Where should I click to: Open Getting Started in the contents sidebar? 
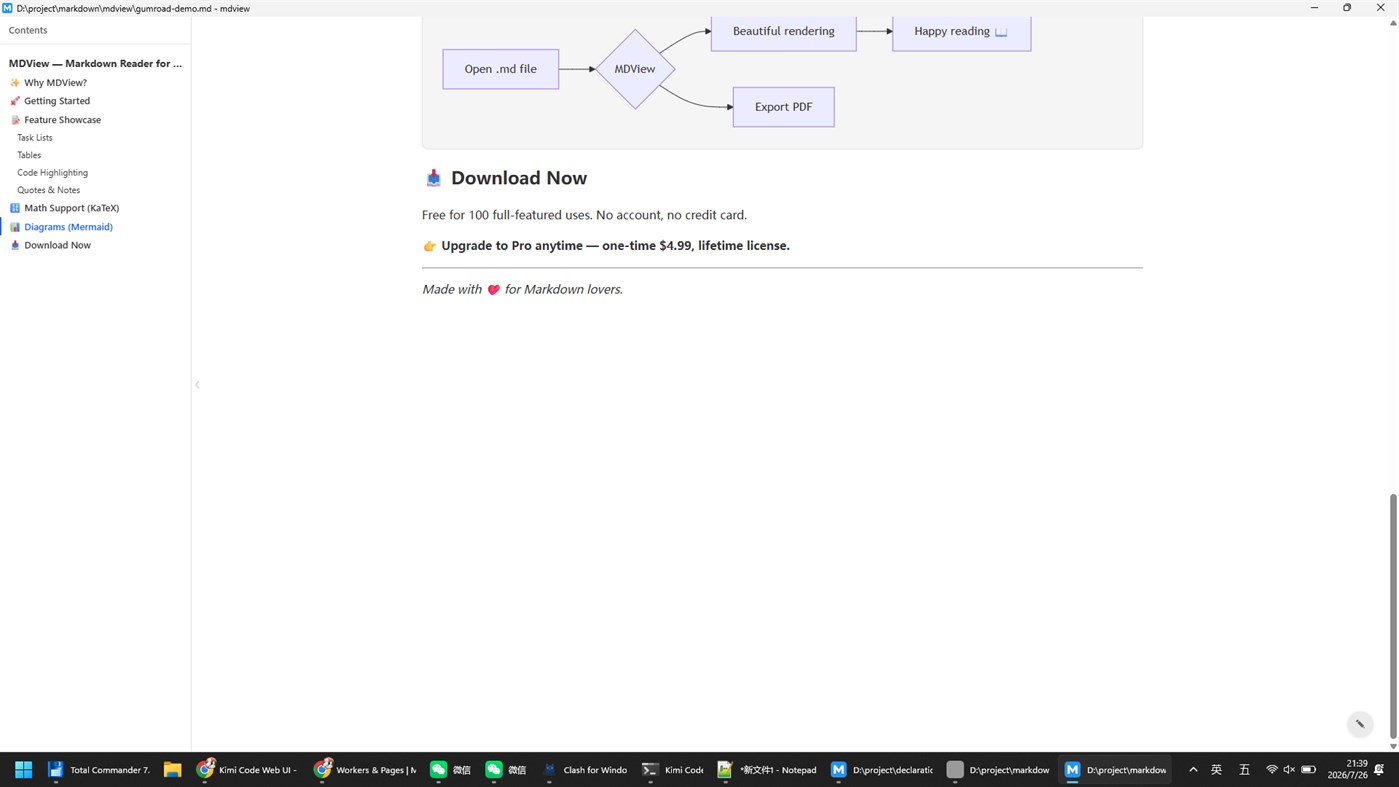pos(57,101)
